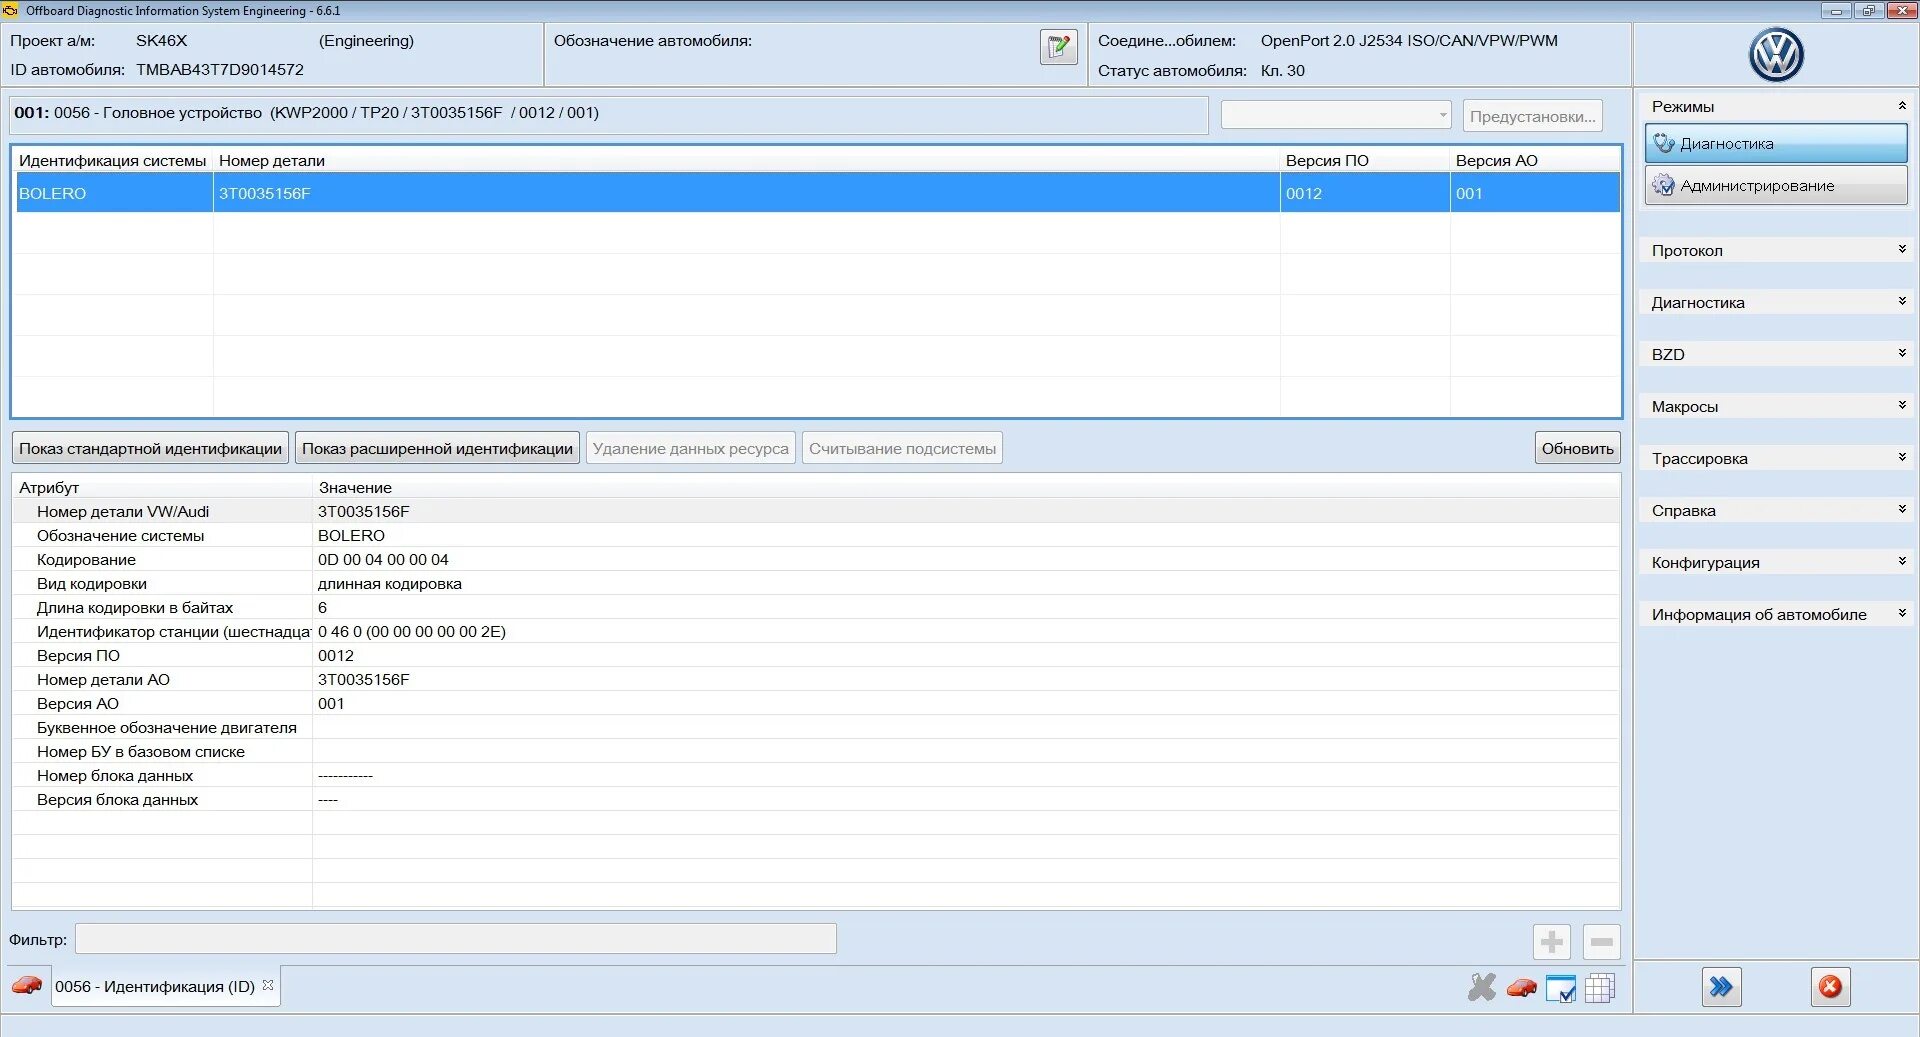Click Версия АО column header
This screenshot has height=1037, width=1920.
coord(1535,160)
